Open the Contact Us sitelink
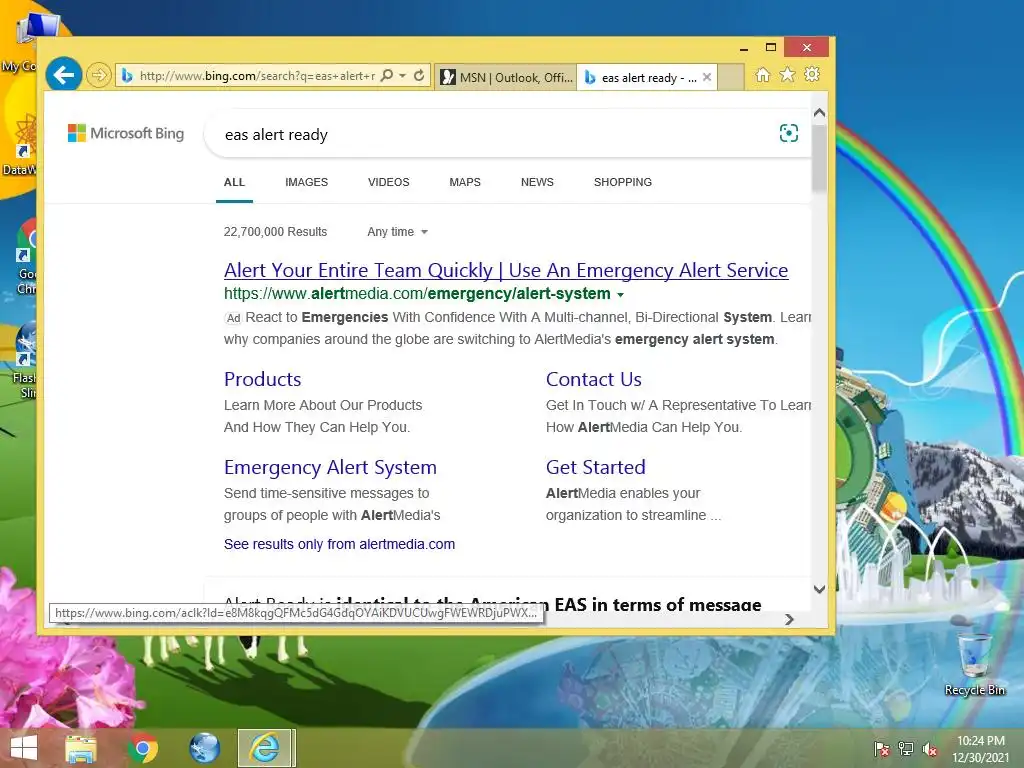The height and width of the screenshot is (768, 1024). click(594, 379)
